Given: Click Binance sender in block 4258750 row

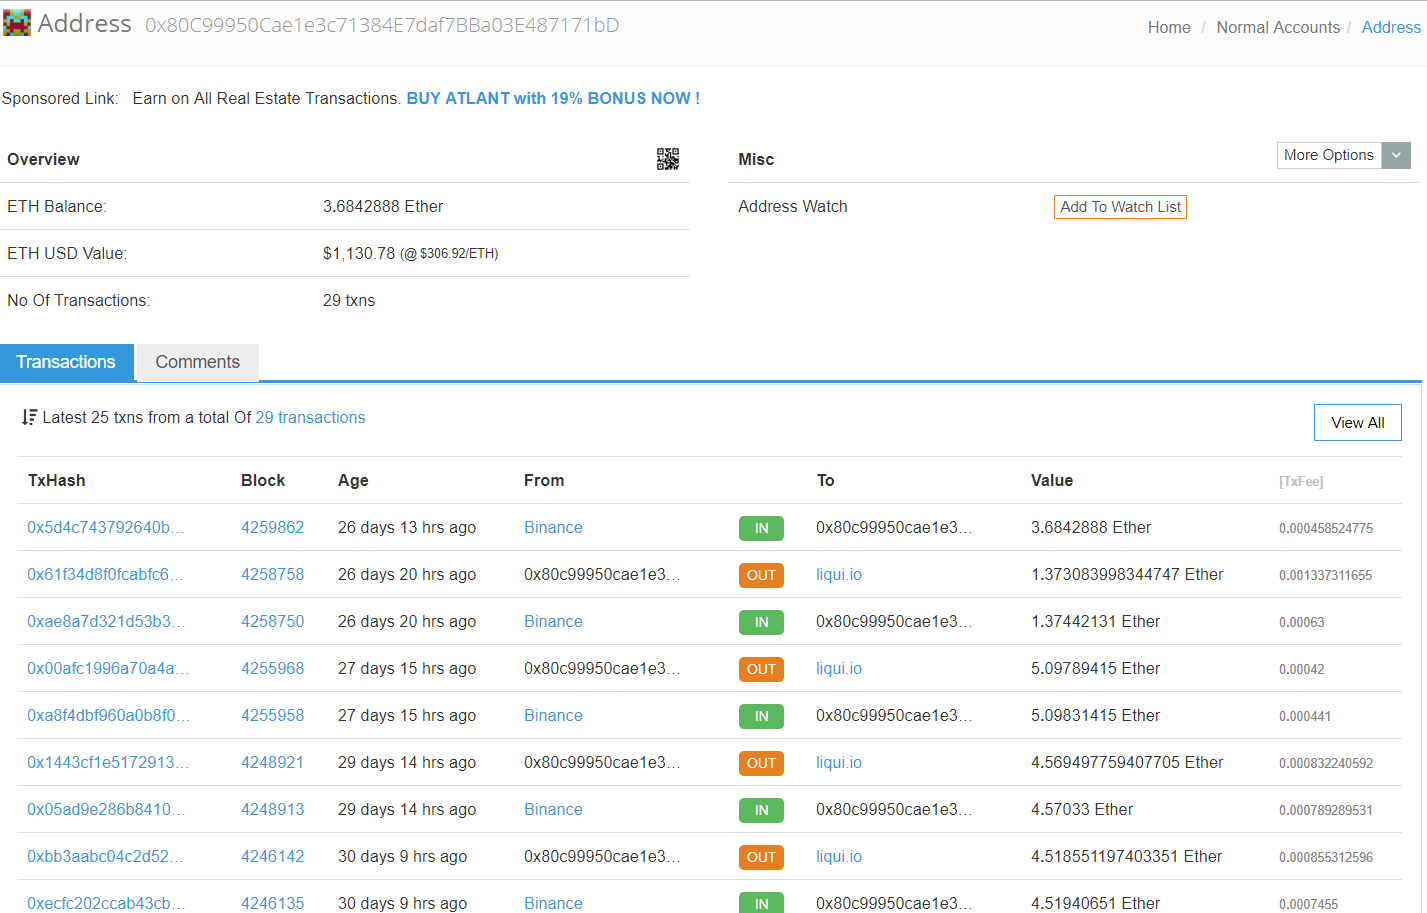Looking at the screenshot, I should tap(553, 621).
